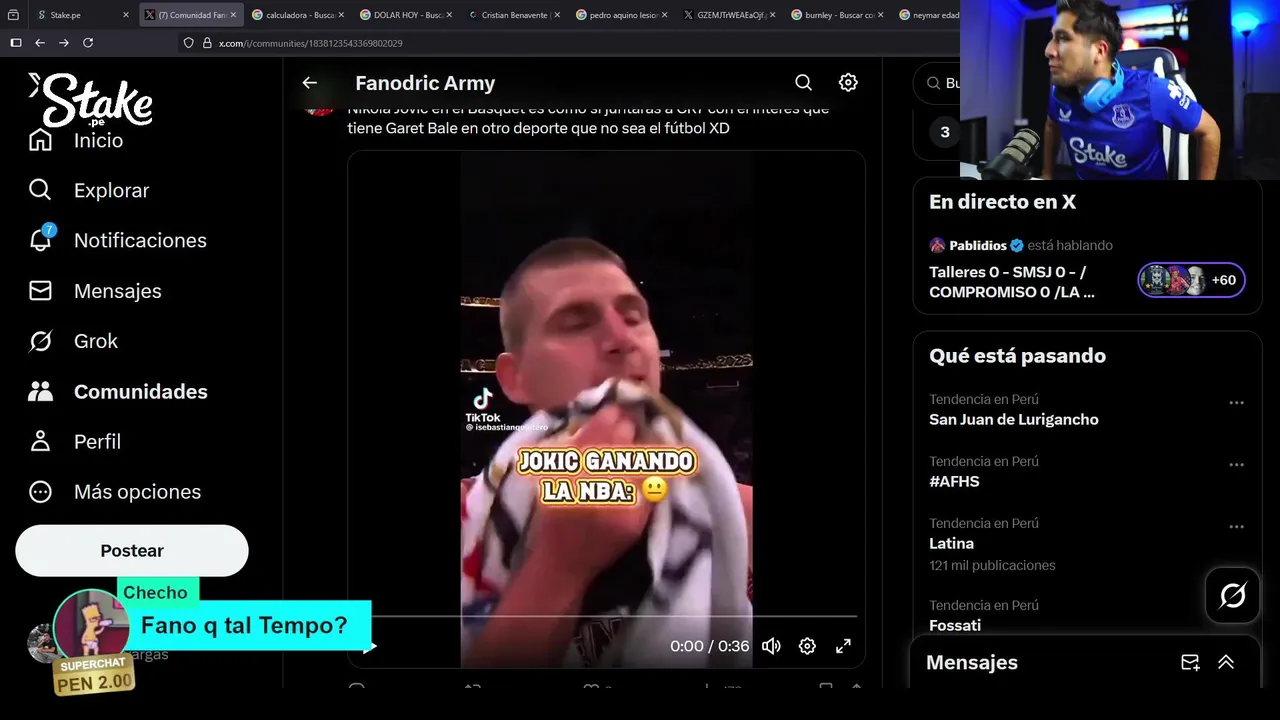Expand the video to fullscreen

(x=843, y=646)
